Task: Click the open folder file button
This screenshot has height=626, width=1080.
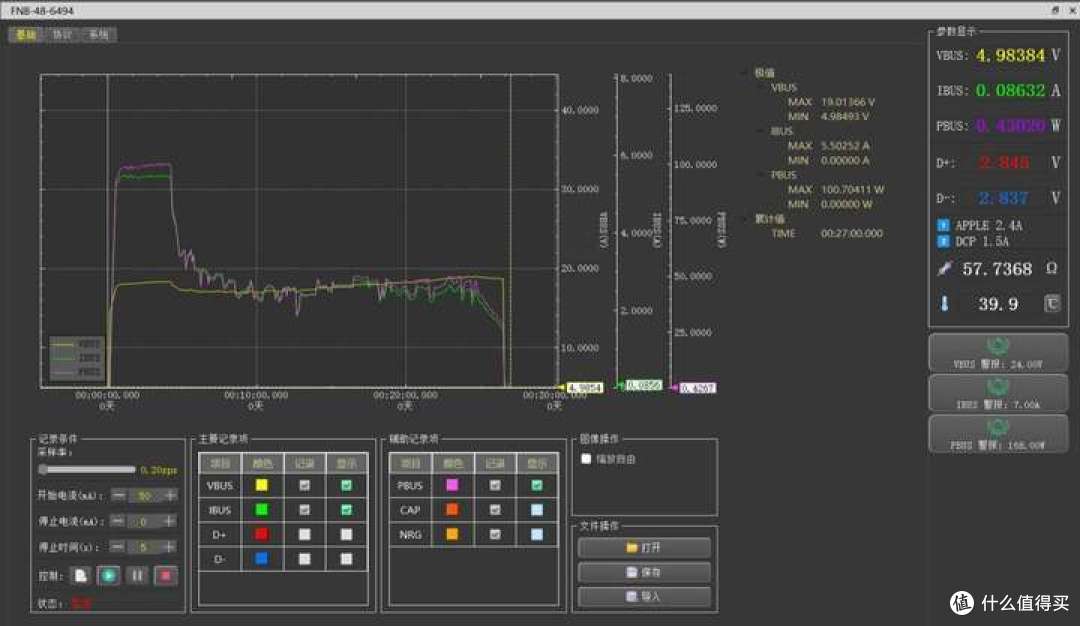Action: [x=644, y=547]
